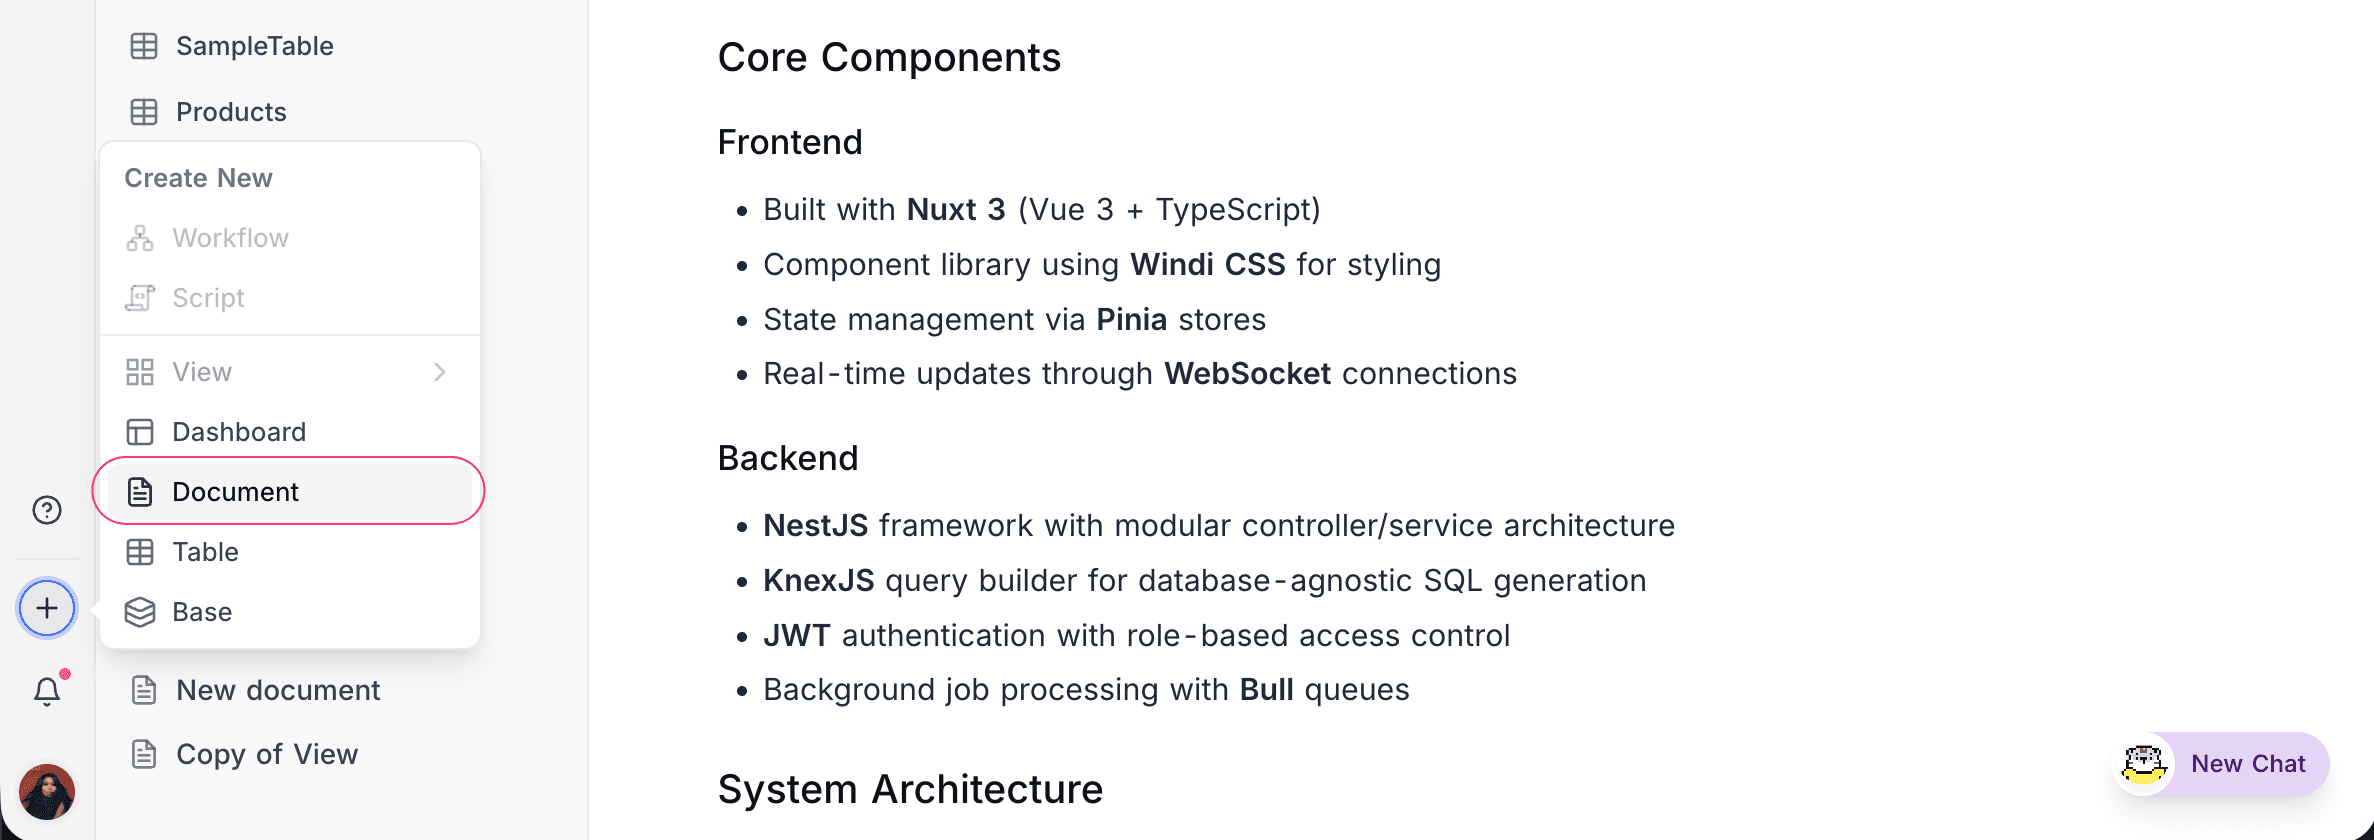The height and width of the screenshot is (840, 2374).
Task: Select the Base stack icon
Action: pos(140,611)
